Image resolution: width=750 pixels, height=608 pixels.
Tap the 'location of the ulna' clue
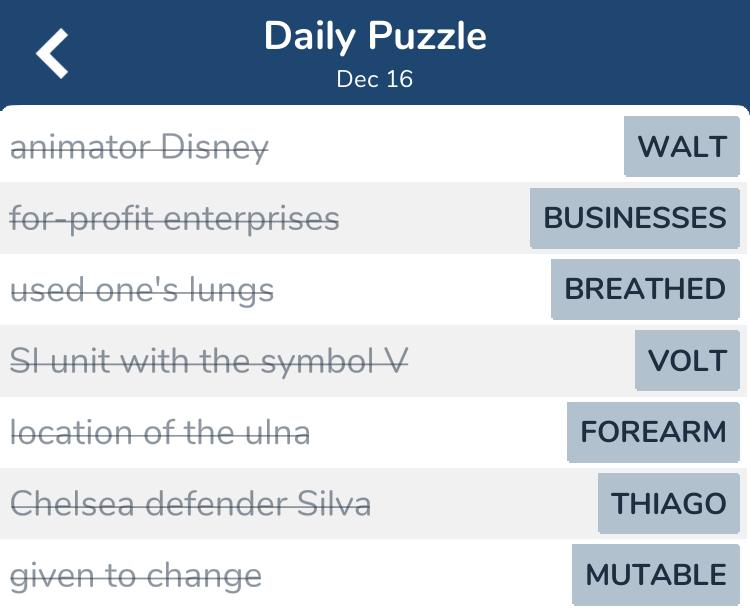[x=160, y=433]
